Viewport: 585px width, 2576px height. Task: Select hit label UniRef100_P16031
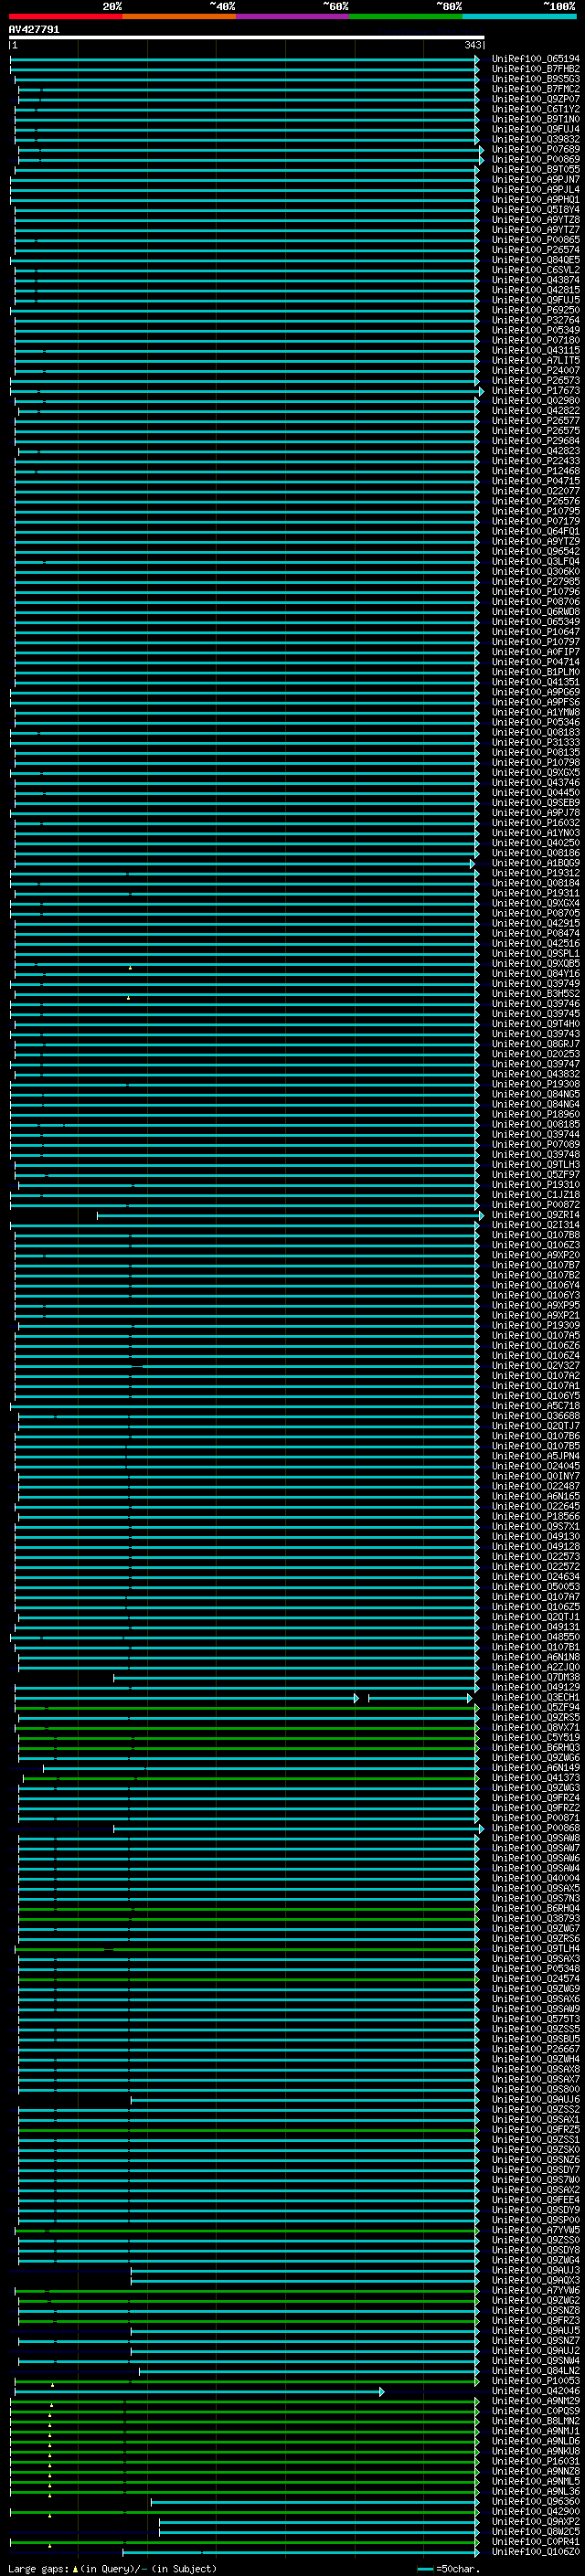coord(535,2463)
